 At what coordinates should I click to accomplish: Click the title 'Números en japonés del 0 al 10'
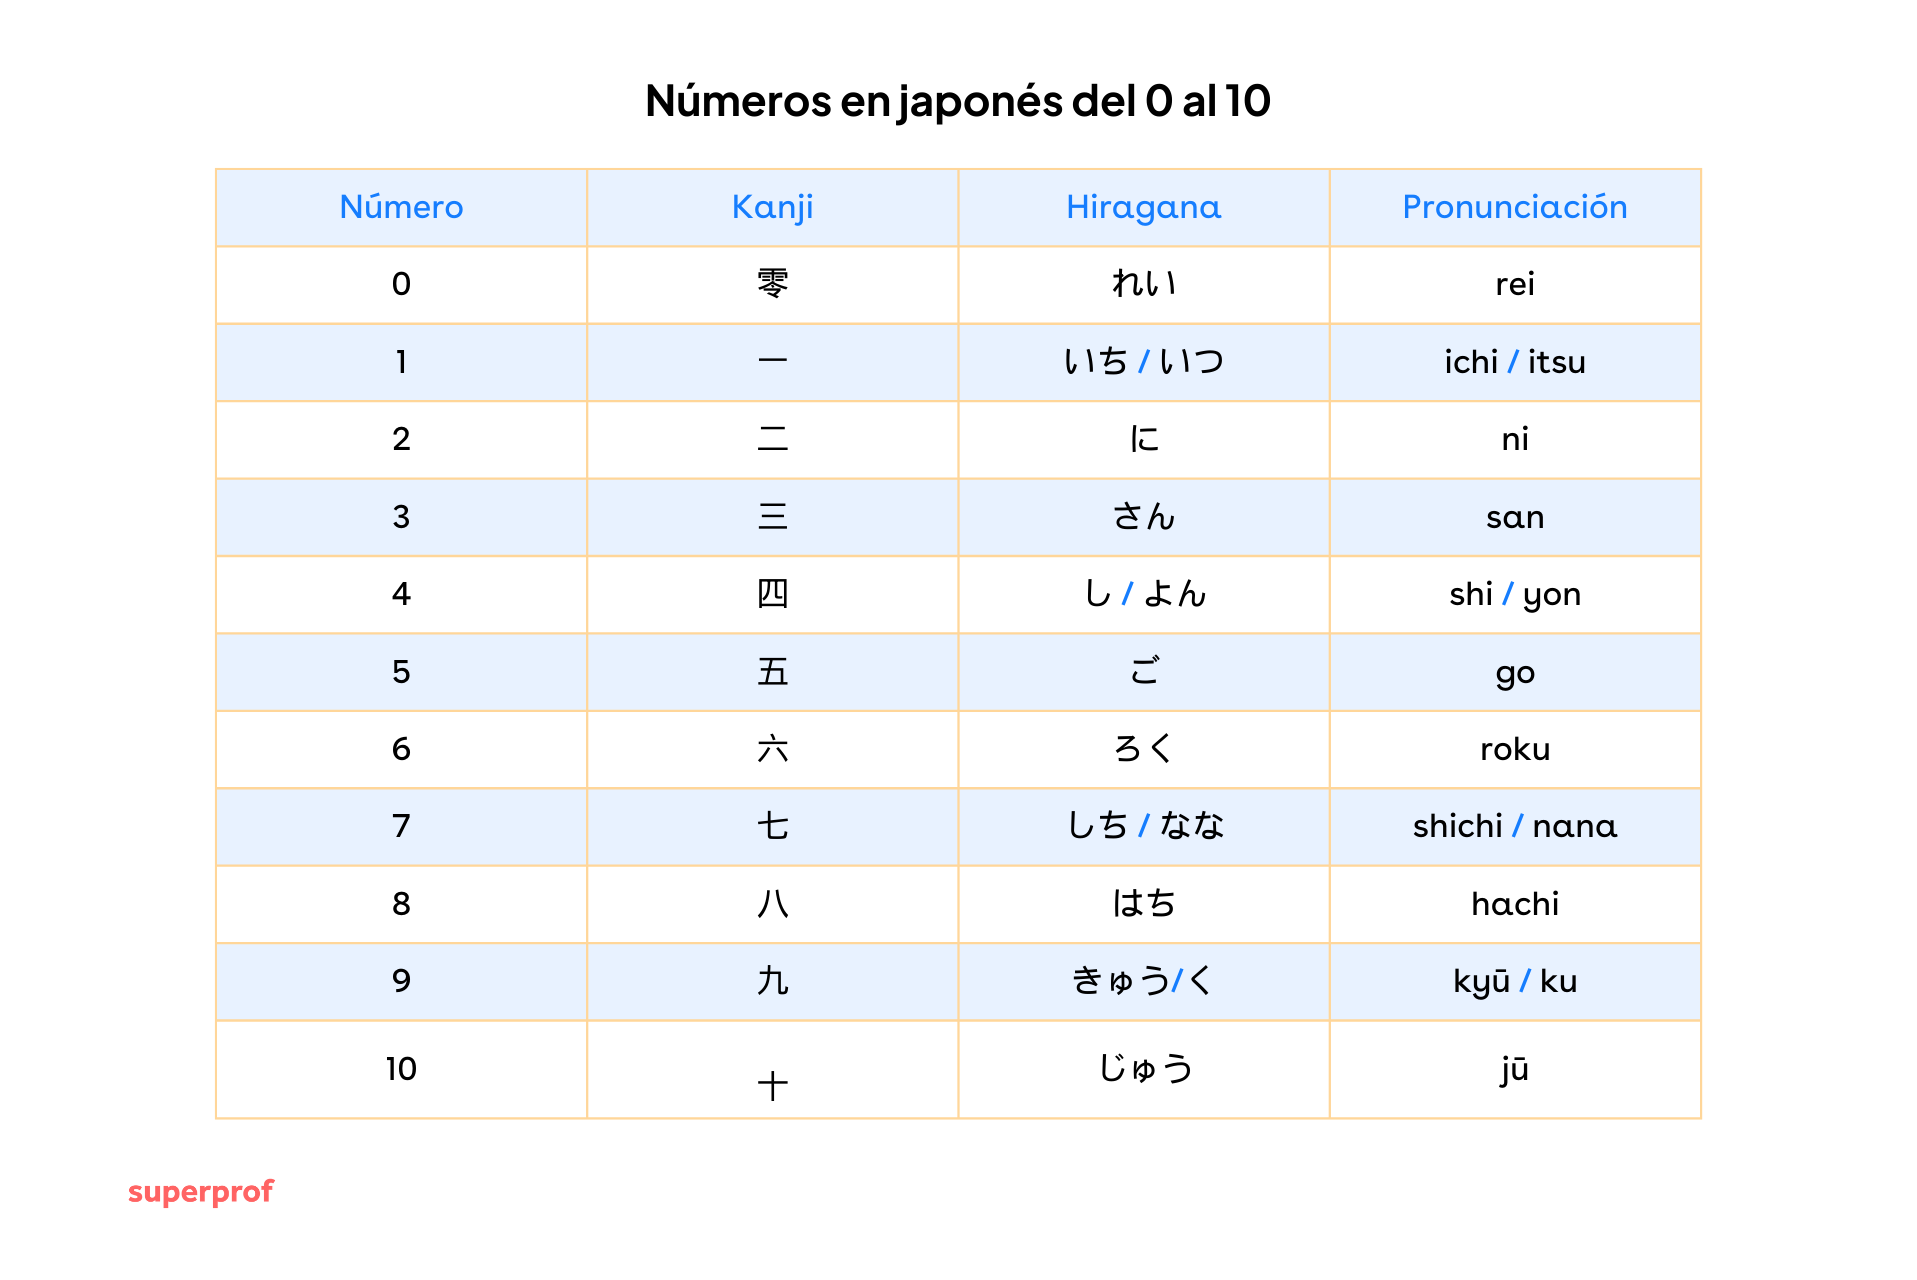pos(957,101)
